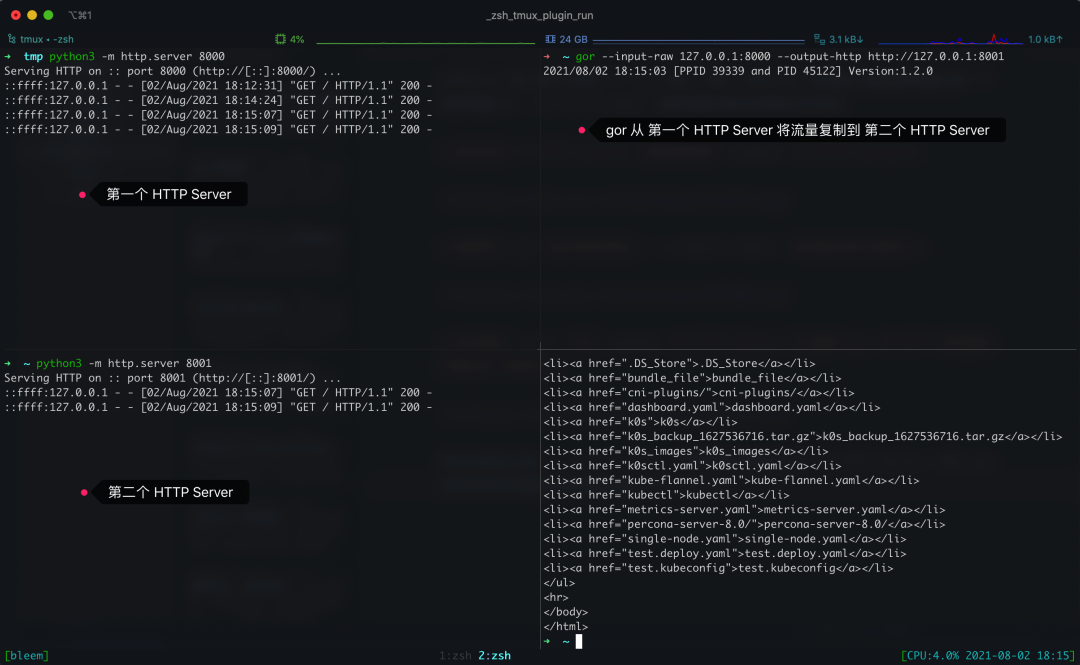Image resolution: width=1080 pixels, height=665 pixels.
Task: Select the metrics-server.yaml list item line
Action: click(x=744, y=509)
